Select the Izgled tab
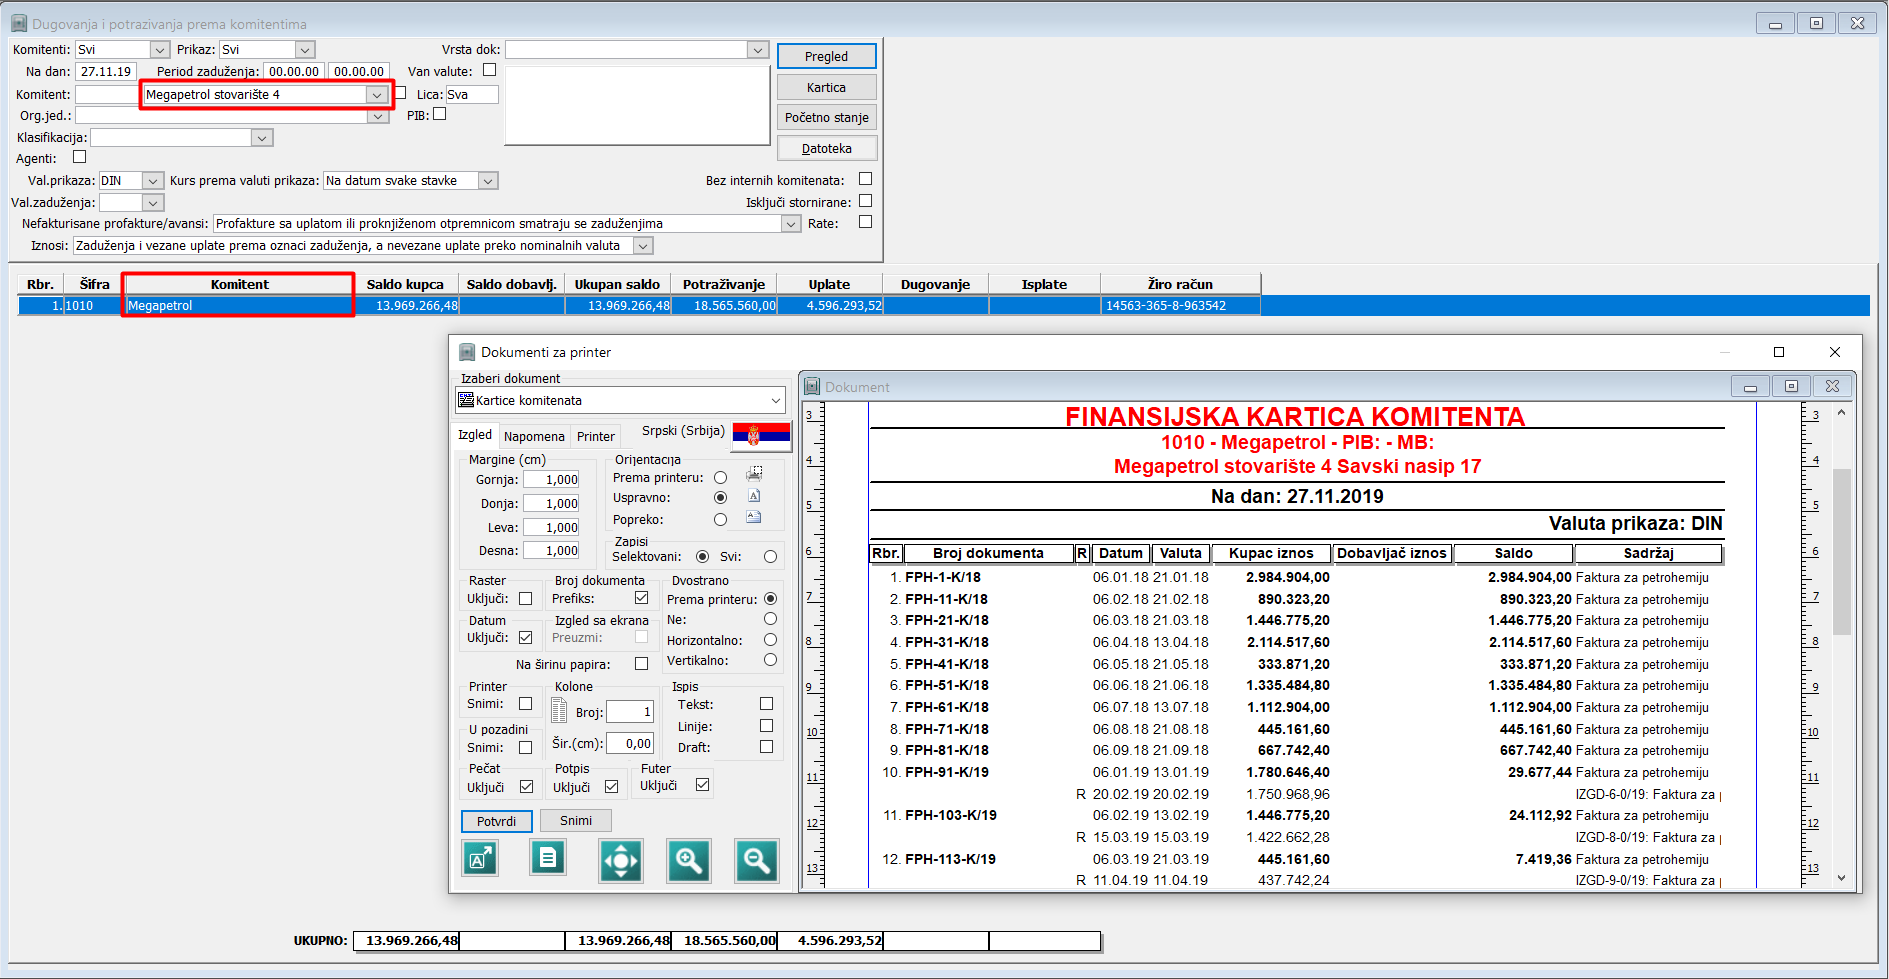Viewport: 1889px width, 979px height. (475, 434)
